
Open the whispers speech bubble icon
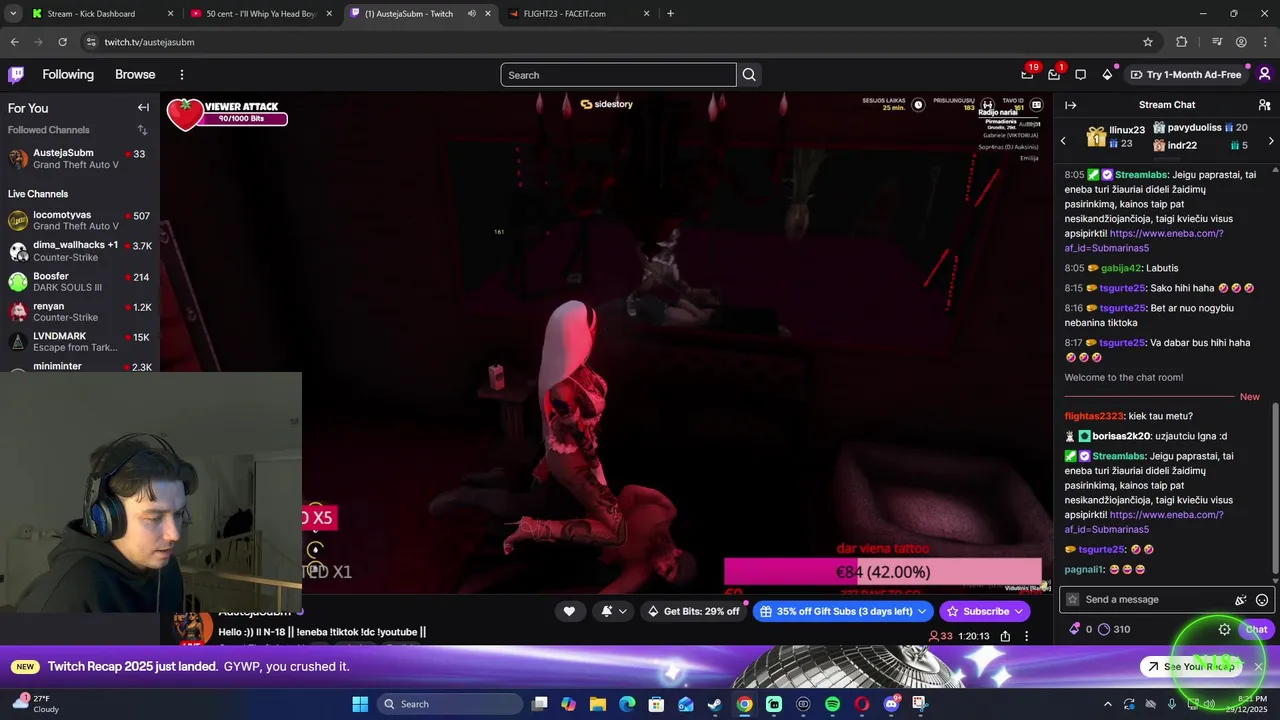click(1080, 74)
